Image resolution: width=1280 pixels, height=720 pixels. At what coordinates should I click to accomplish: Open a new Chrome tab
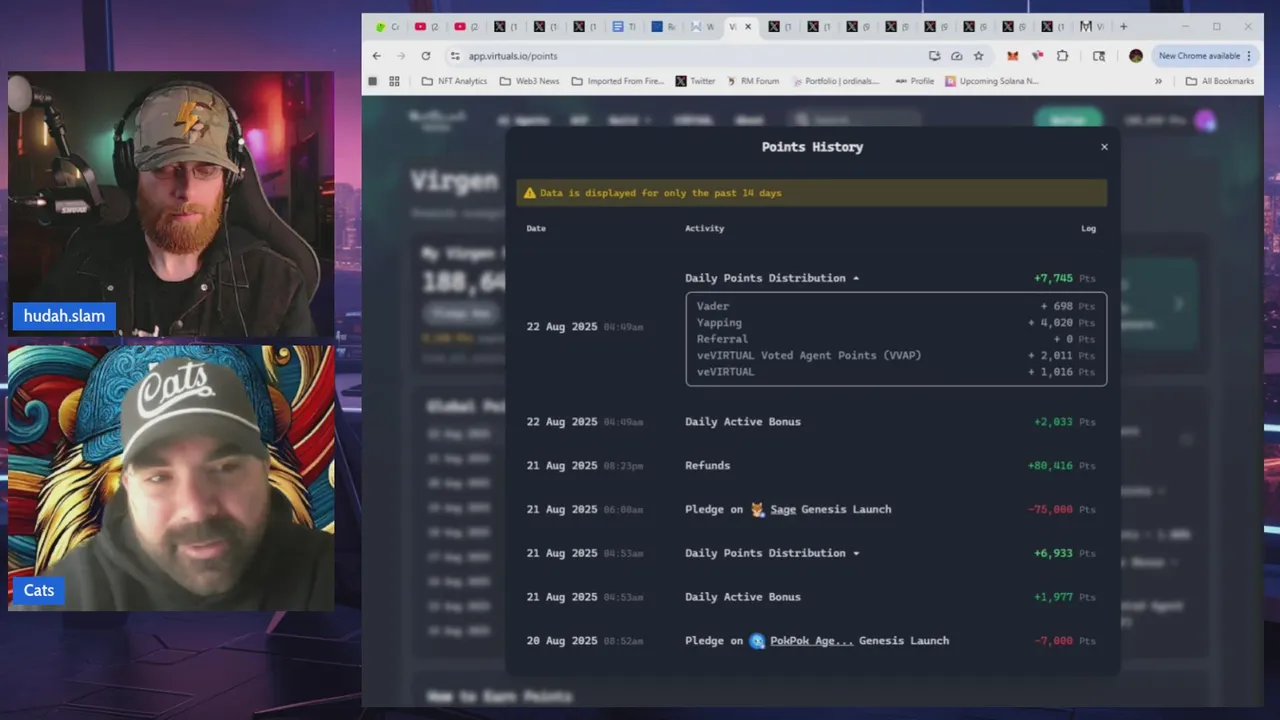[1123, 27]
